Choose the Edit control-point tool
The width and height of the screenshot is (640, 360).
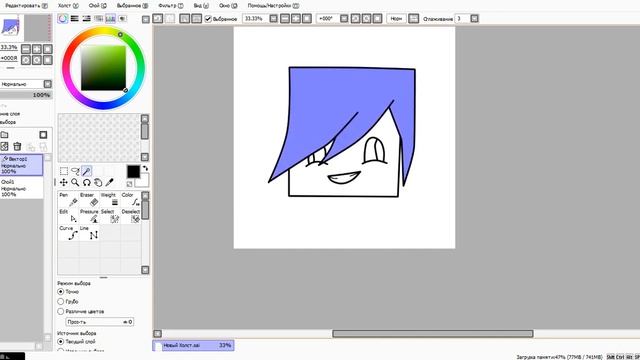tap(68, 216)
